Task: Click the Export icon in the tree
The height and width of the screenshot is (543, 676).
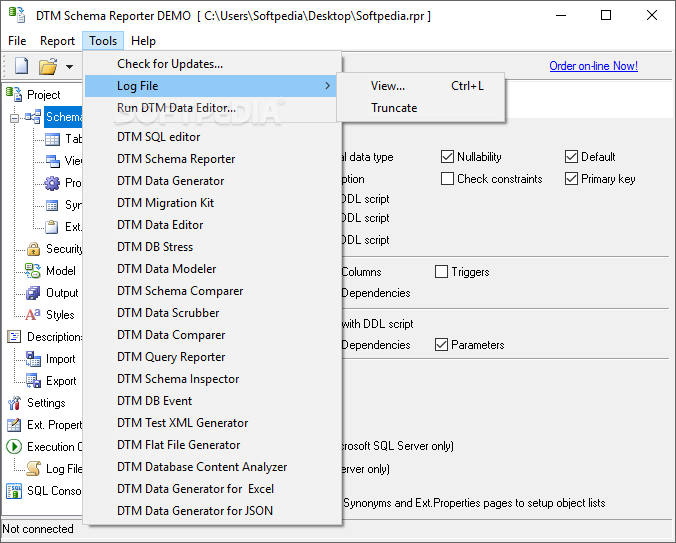Action: pos(33,381)
